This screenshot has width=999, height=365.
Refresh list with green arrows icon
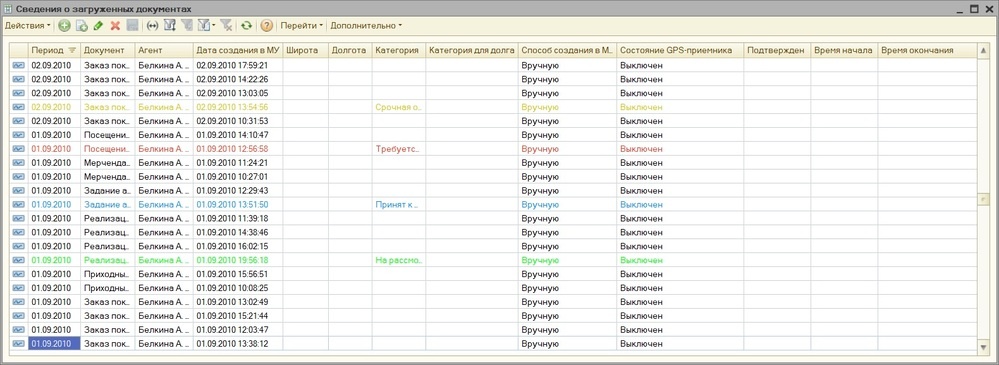(x=246, y=25)
